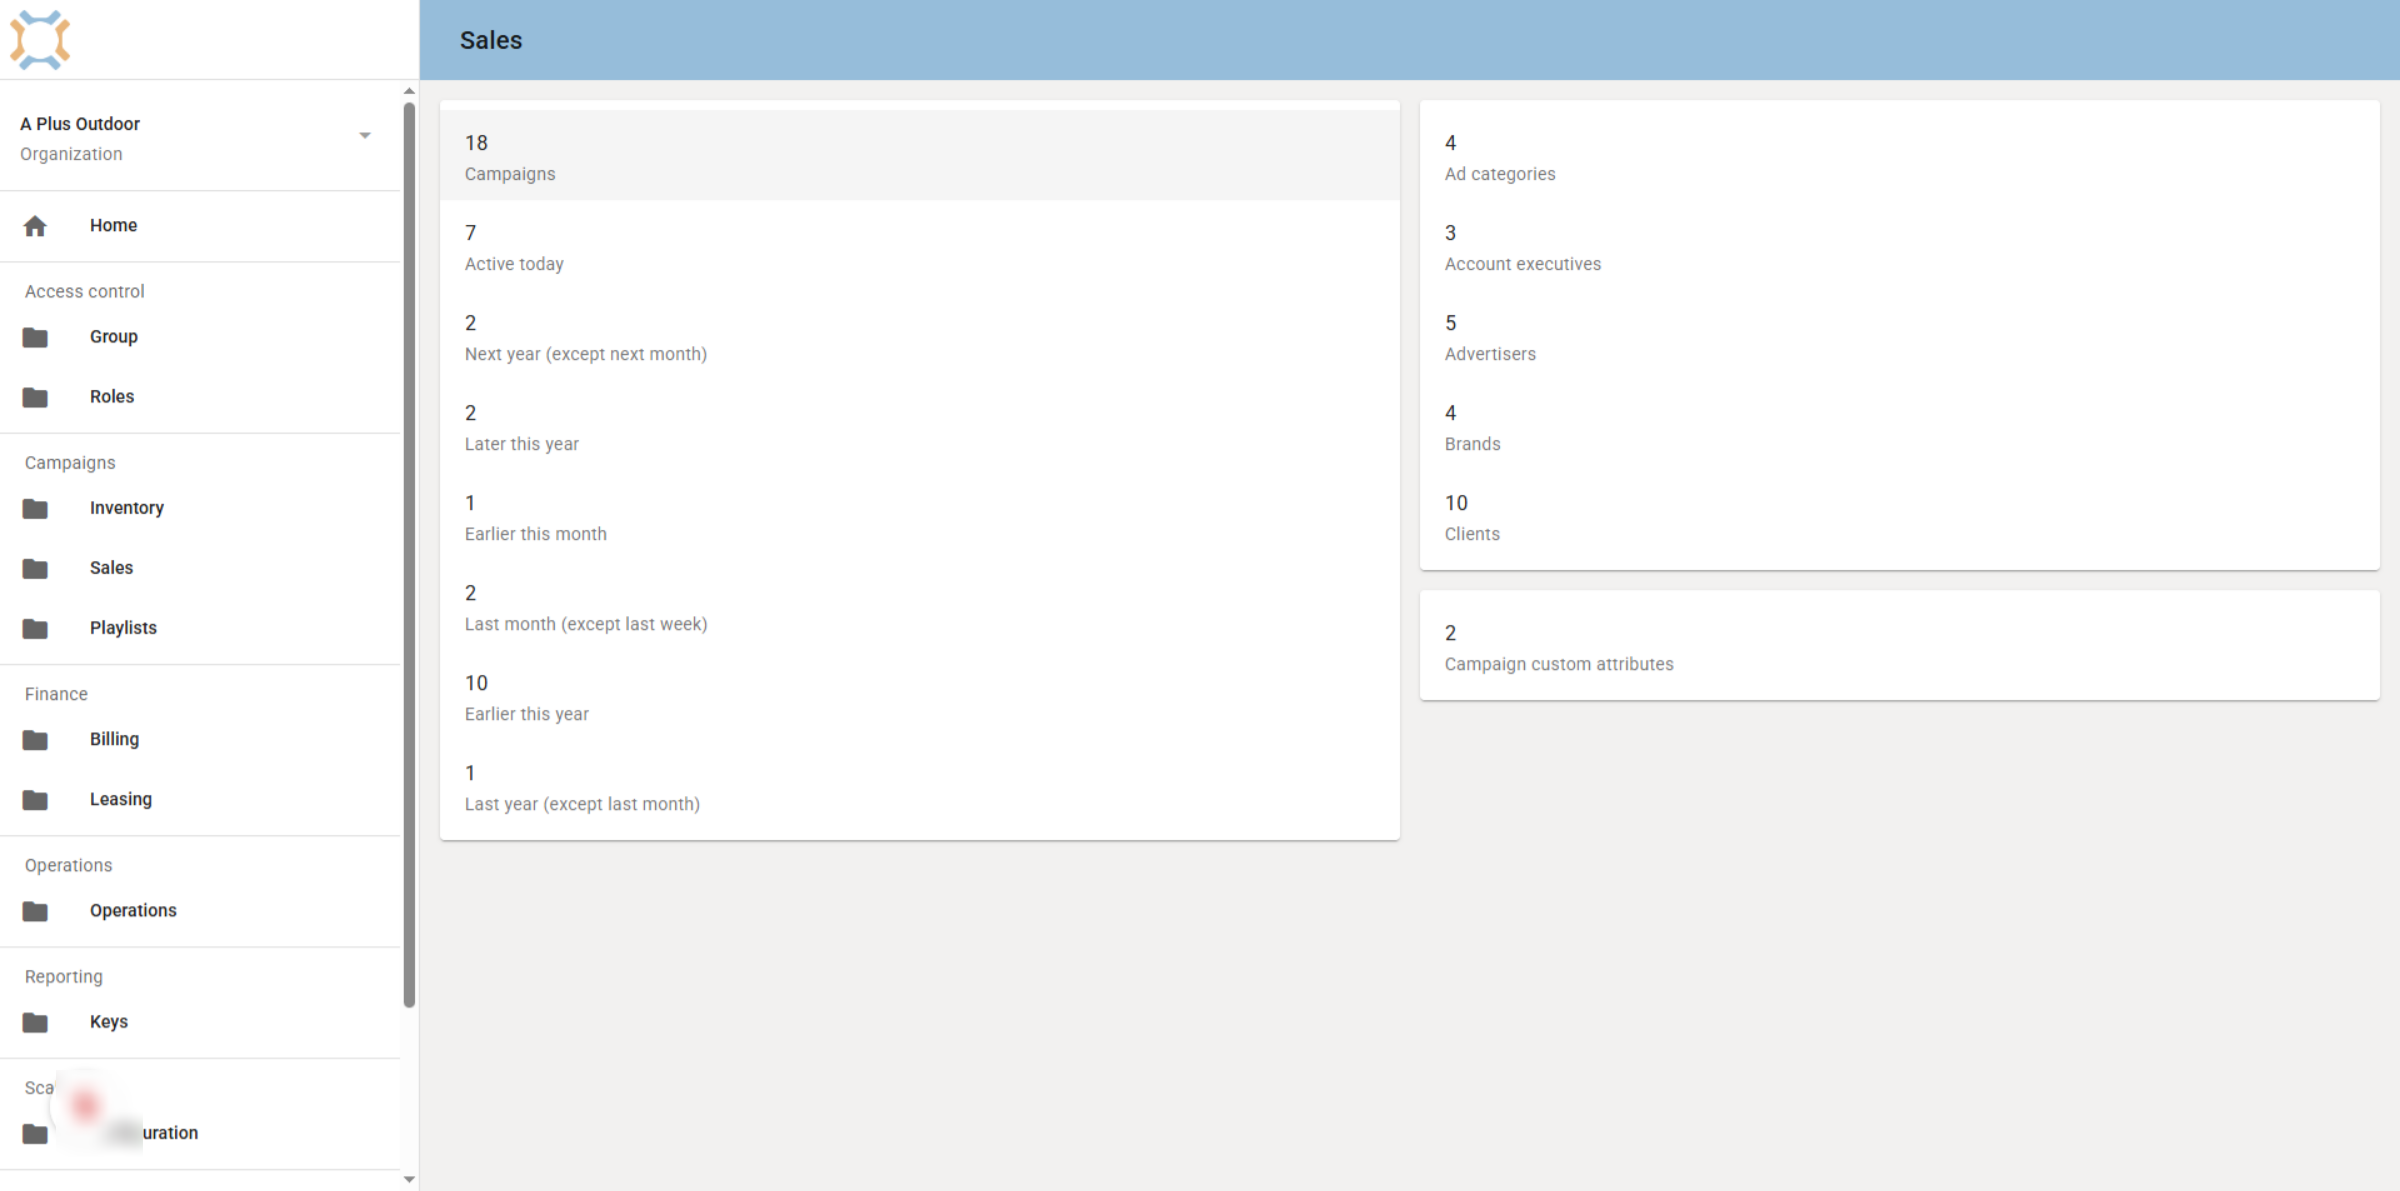Click the sidebar scroll down arrow

click(x=409, y=1180)
